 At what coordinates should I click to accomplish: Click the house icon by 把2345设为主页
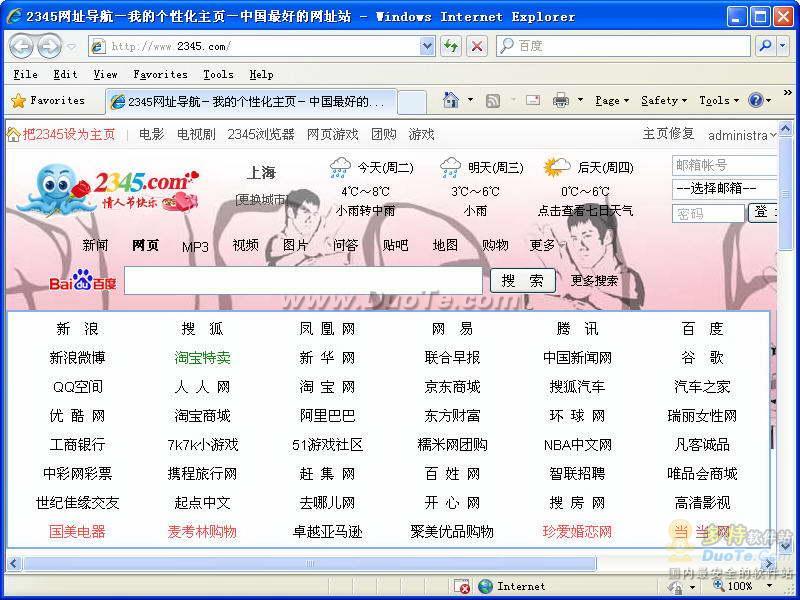[13, 135]
